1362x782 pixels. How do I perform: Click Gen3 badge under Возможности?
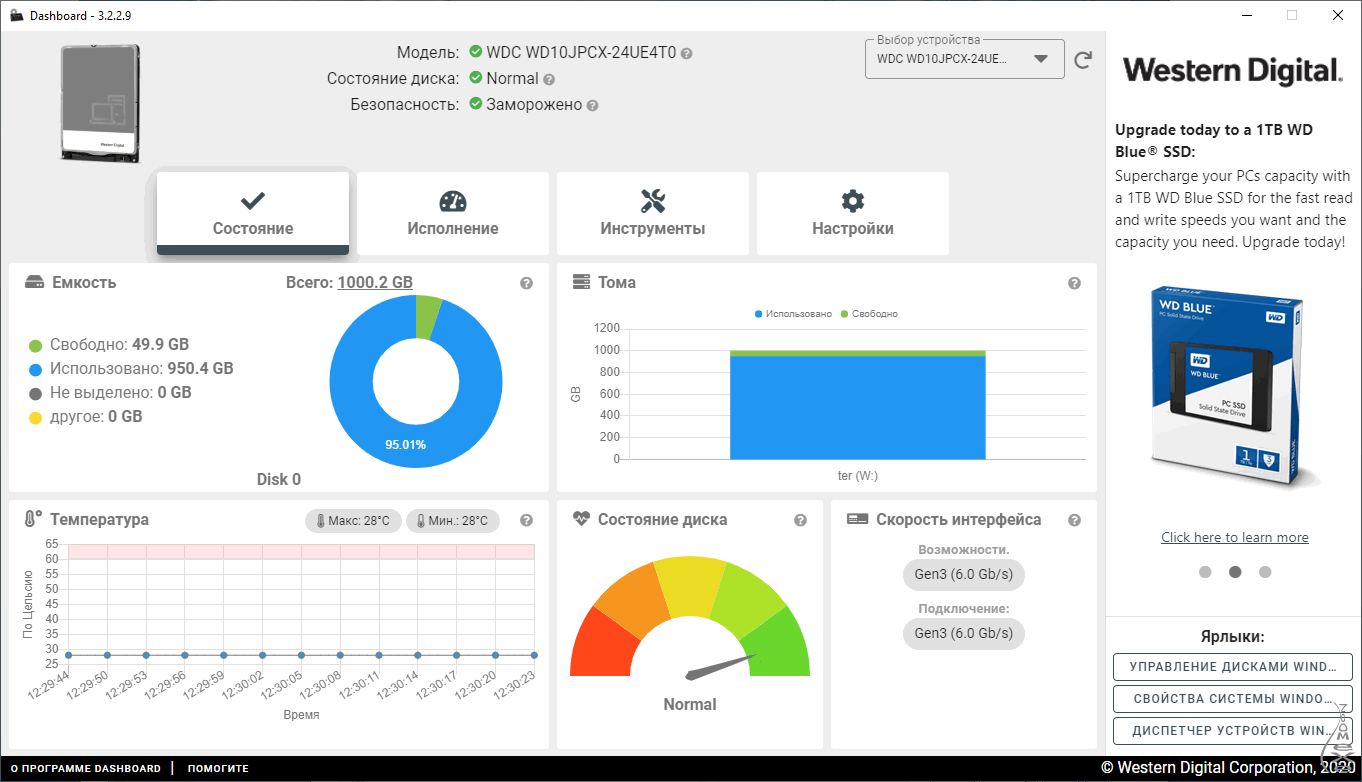(964, 575)
